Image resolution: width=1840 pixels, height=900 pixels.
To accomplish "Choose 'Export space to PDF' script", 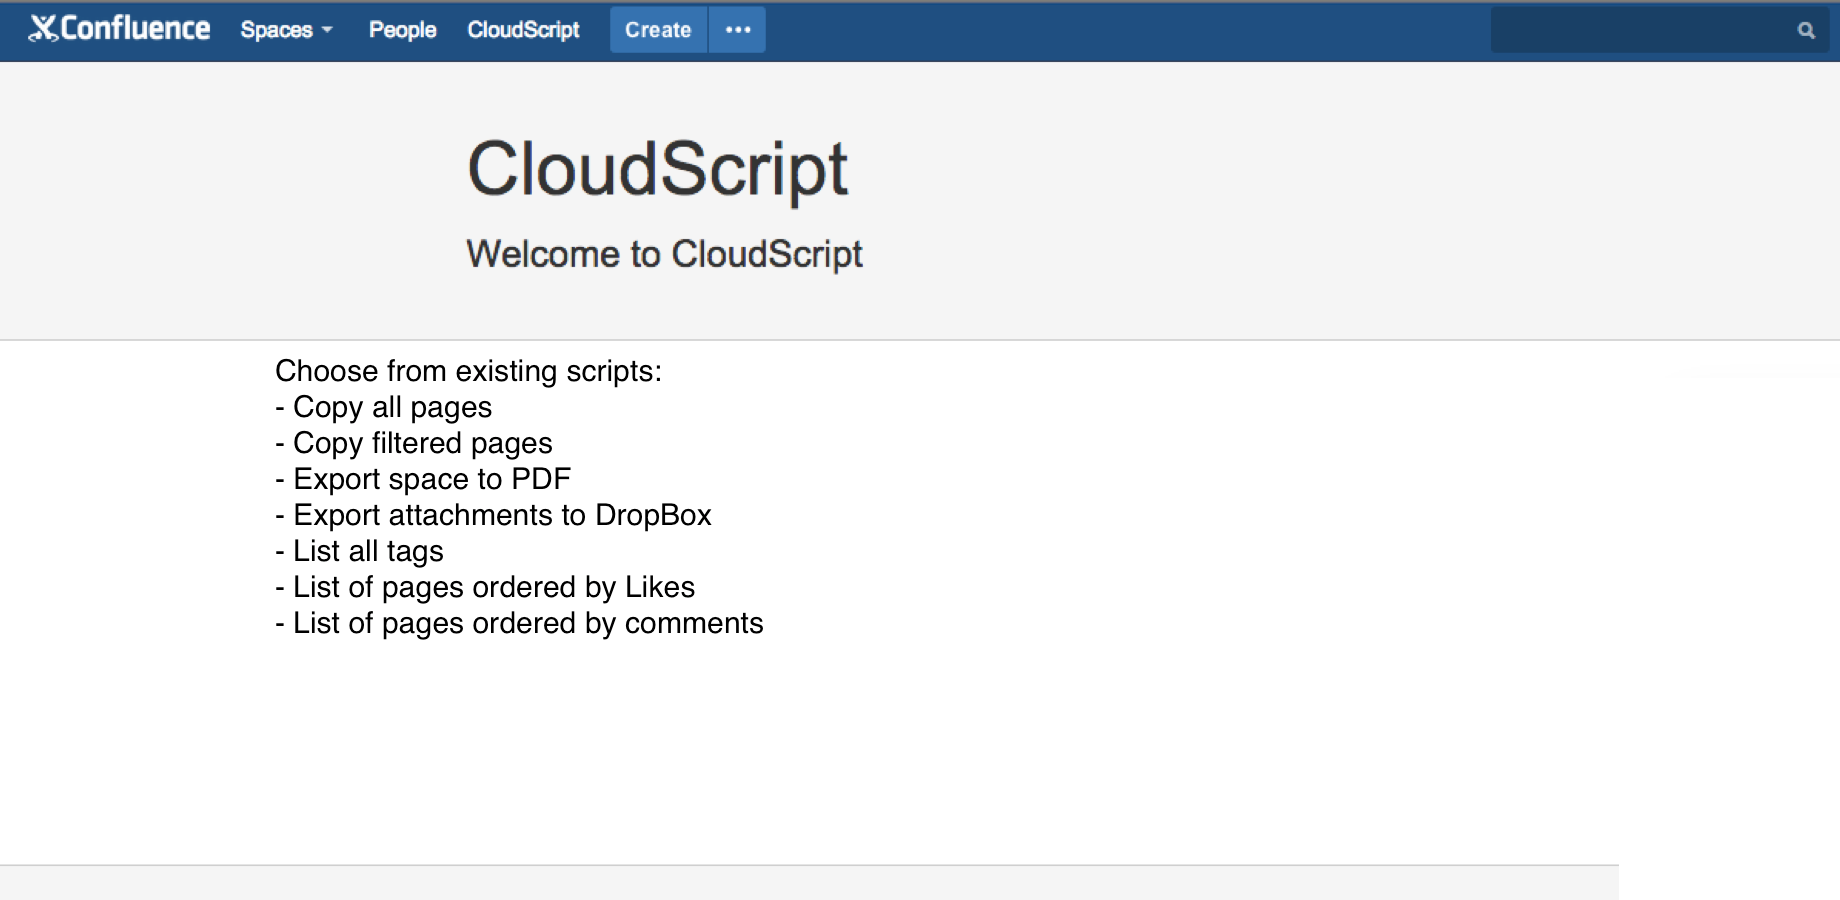I will (431, 479).
